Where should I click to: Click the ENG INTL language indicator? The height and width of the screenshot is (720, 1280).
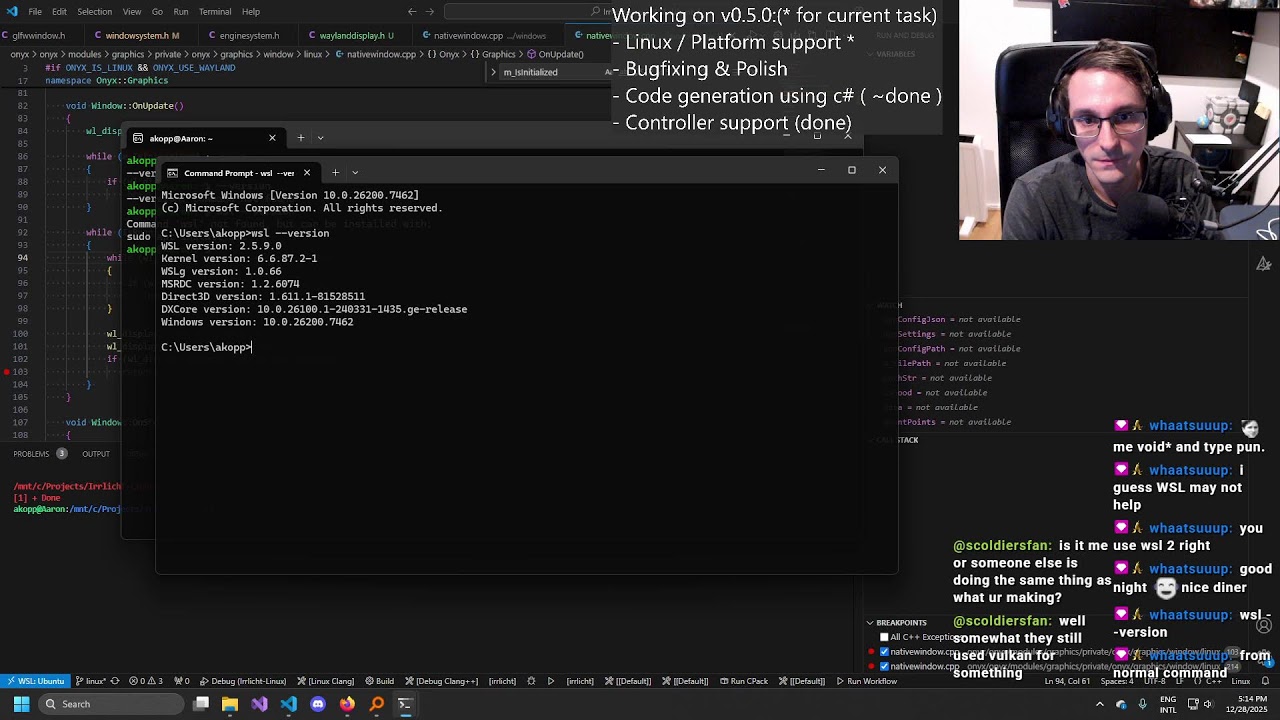click(1168, 704)
